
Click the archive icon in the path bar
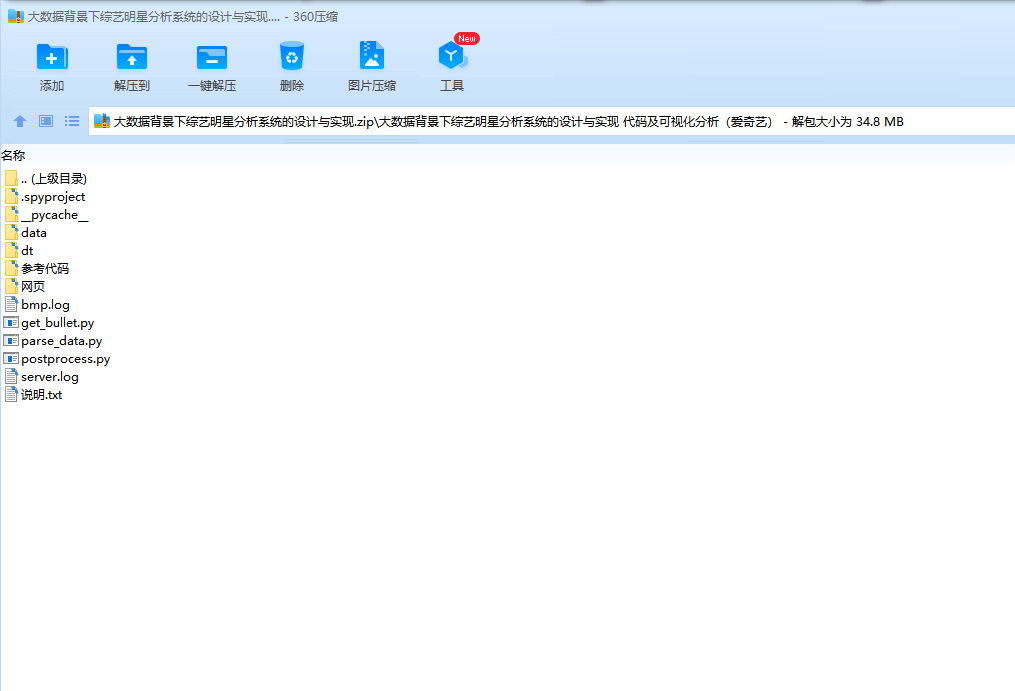click(102, 121)
